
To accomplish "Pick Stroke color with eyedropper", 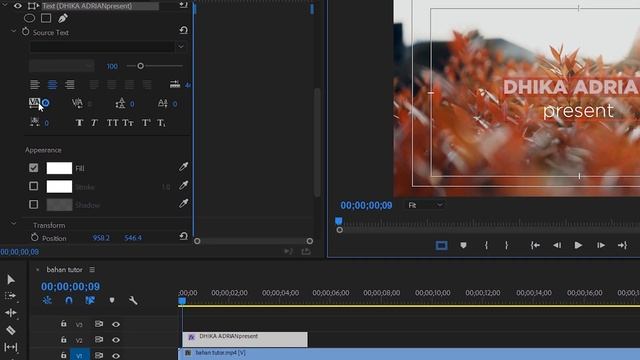I will (x=183, y=185).
